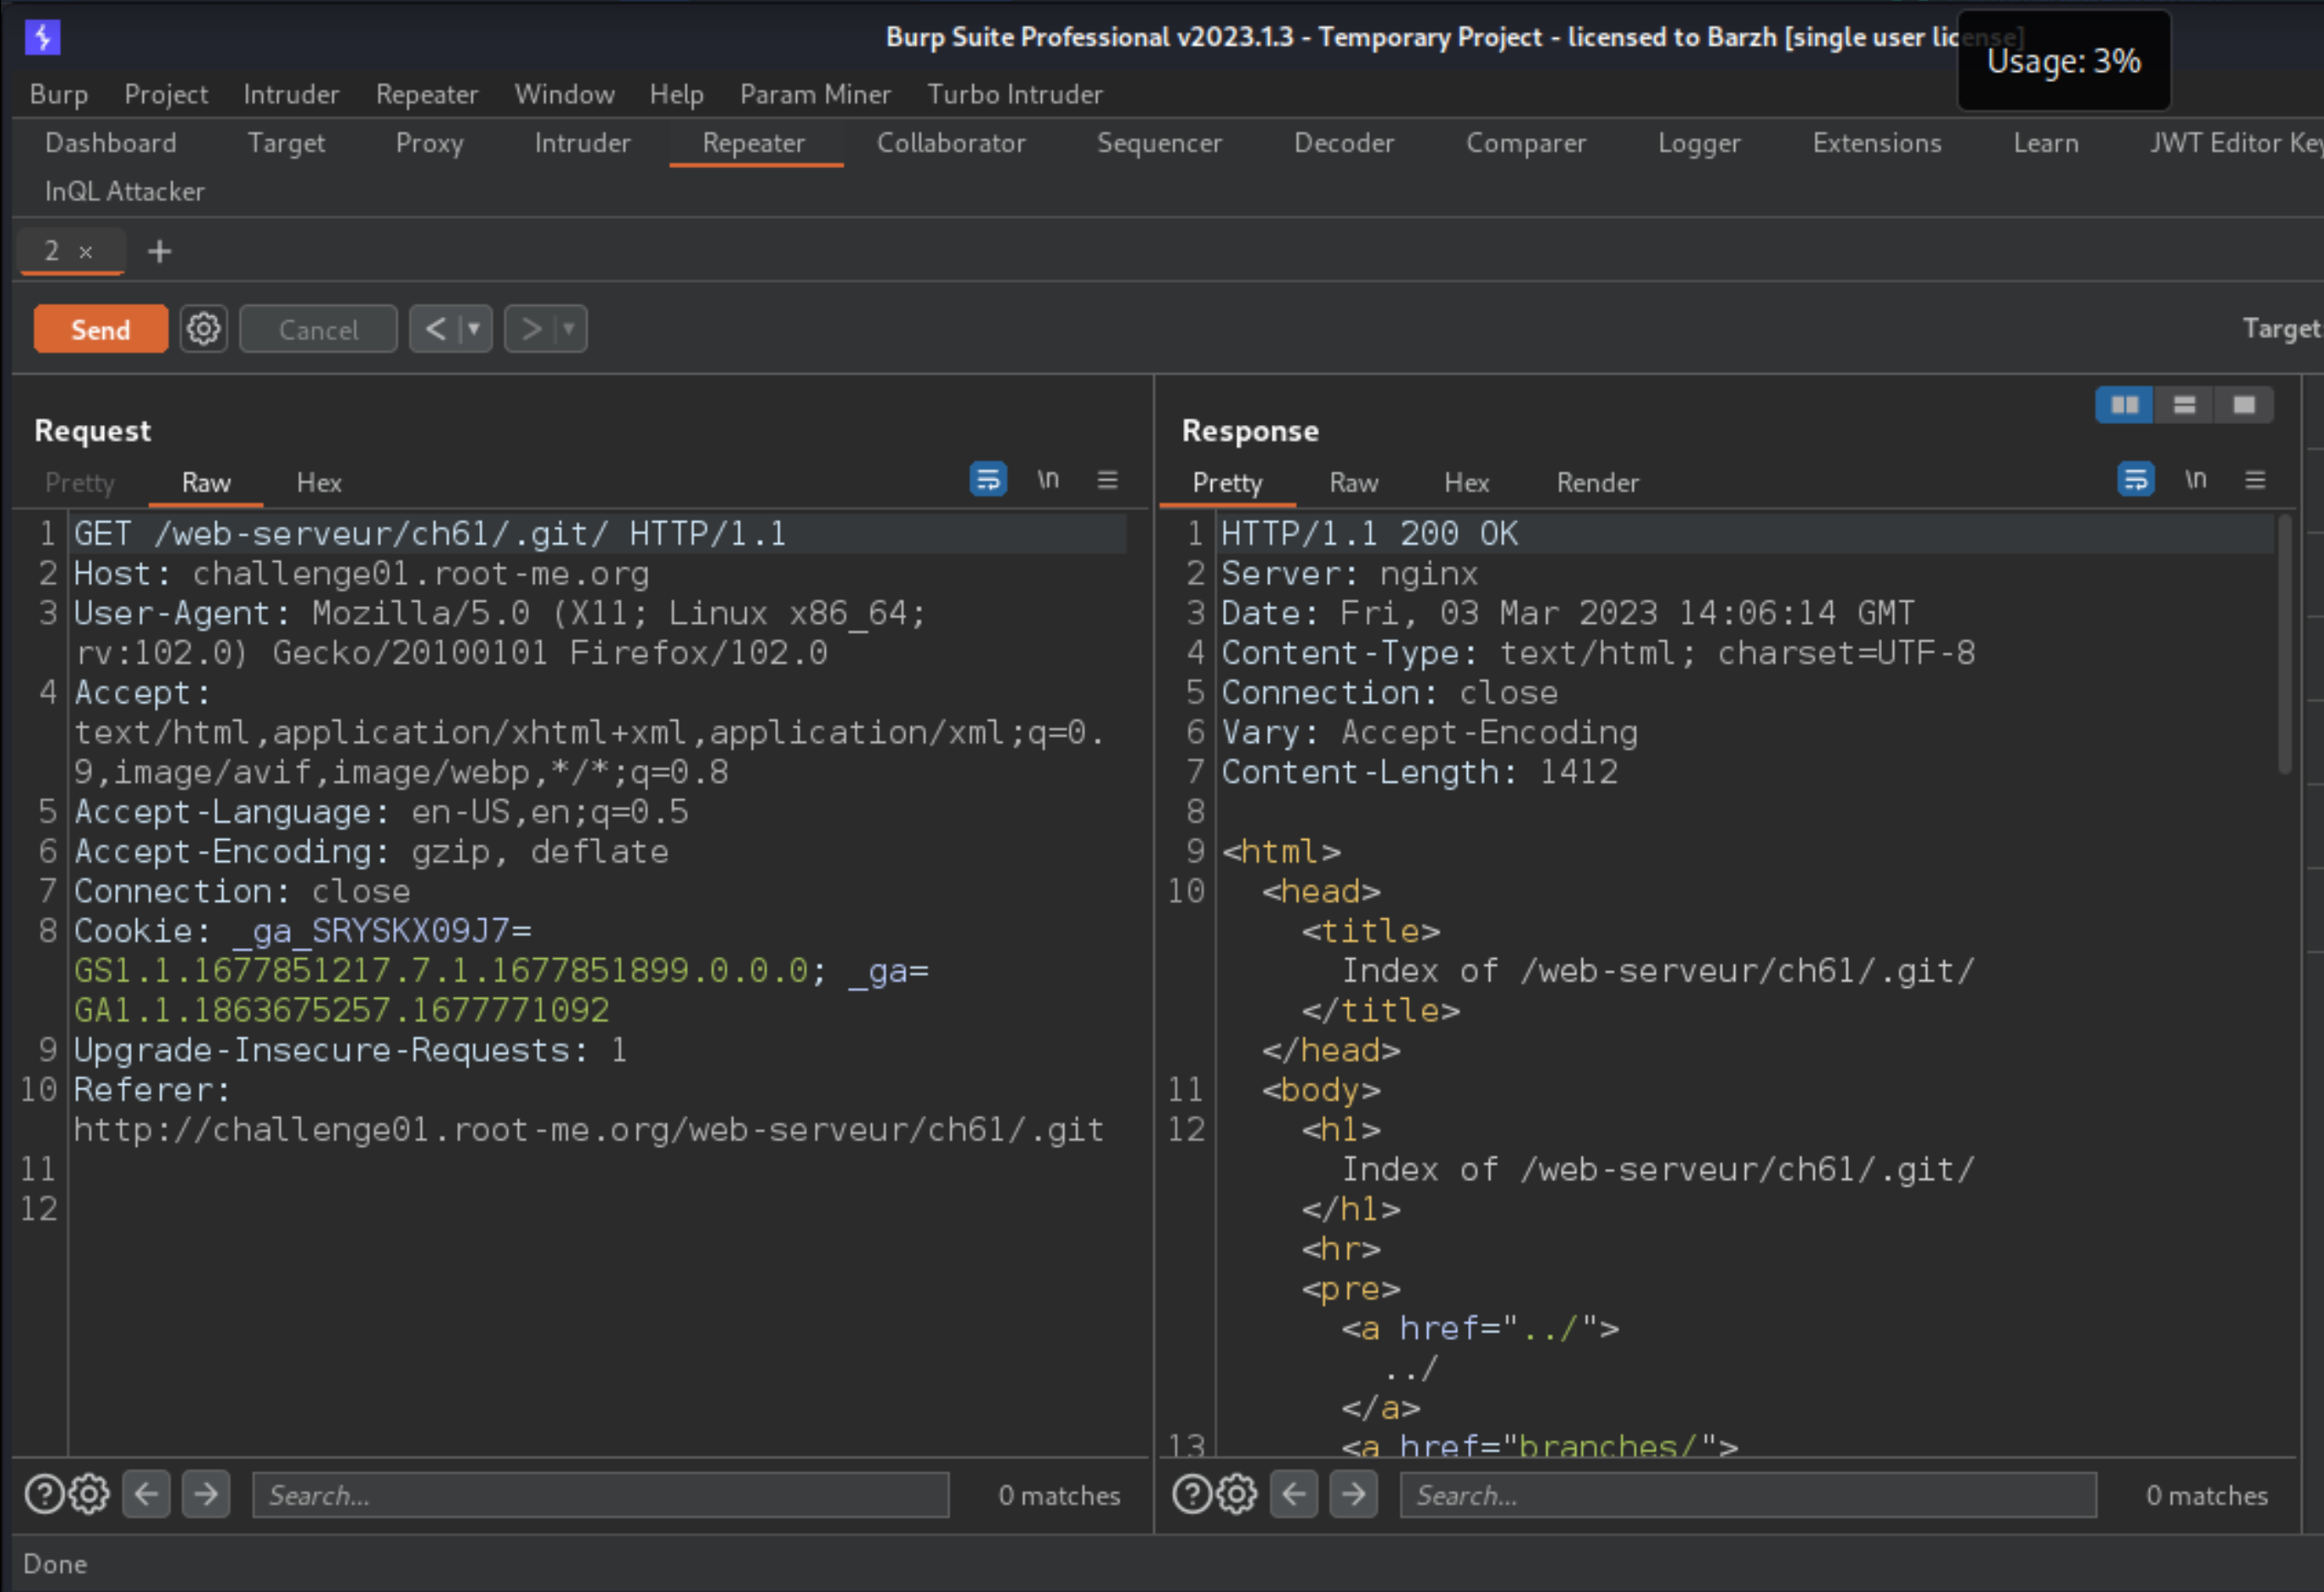Open Repeater send settings gear
The height and width of the screenshot is (1592, 2324).
203,329
